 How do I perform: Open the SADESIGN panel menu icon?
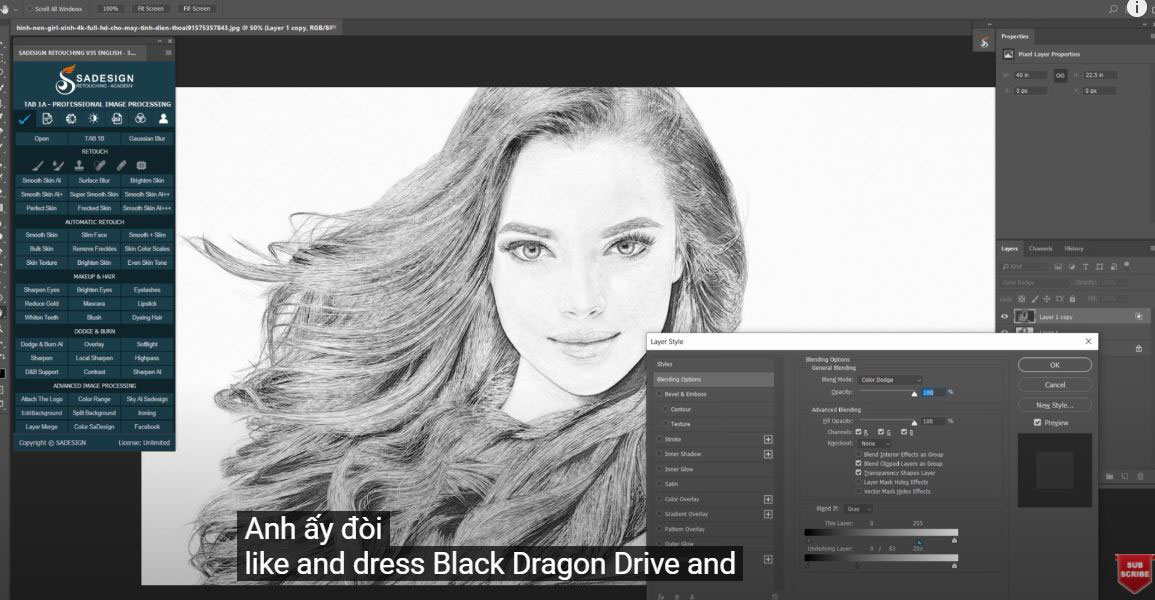click(168, 53)
